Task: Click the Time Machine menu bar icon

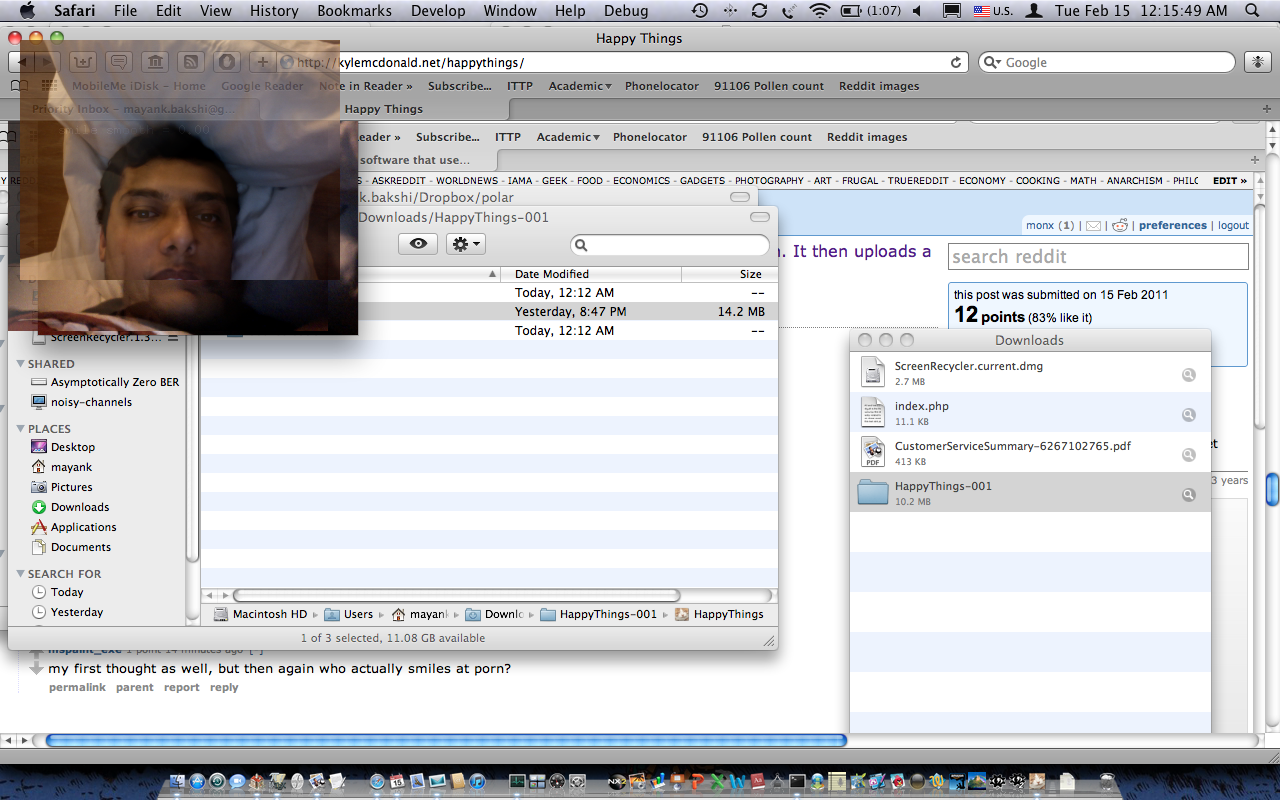Action: click(x=700, y=11)
